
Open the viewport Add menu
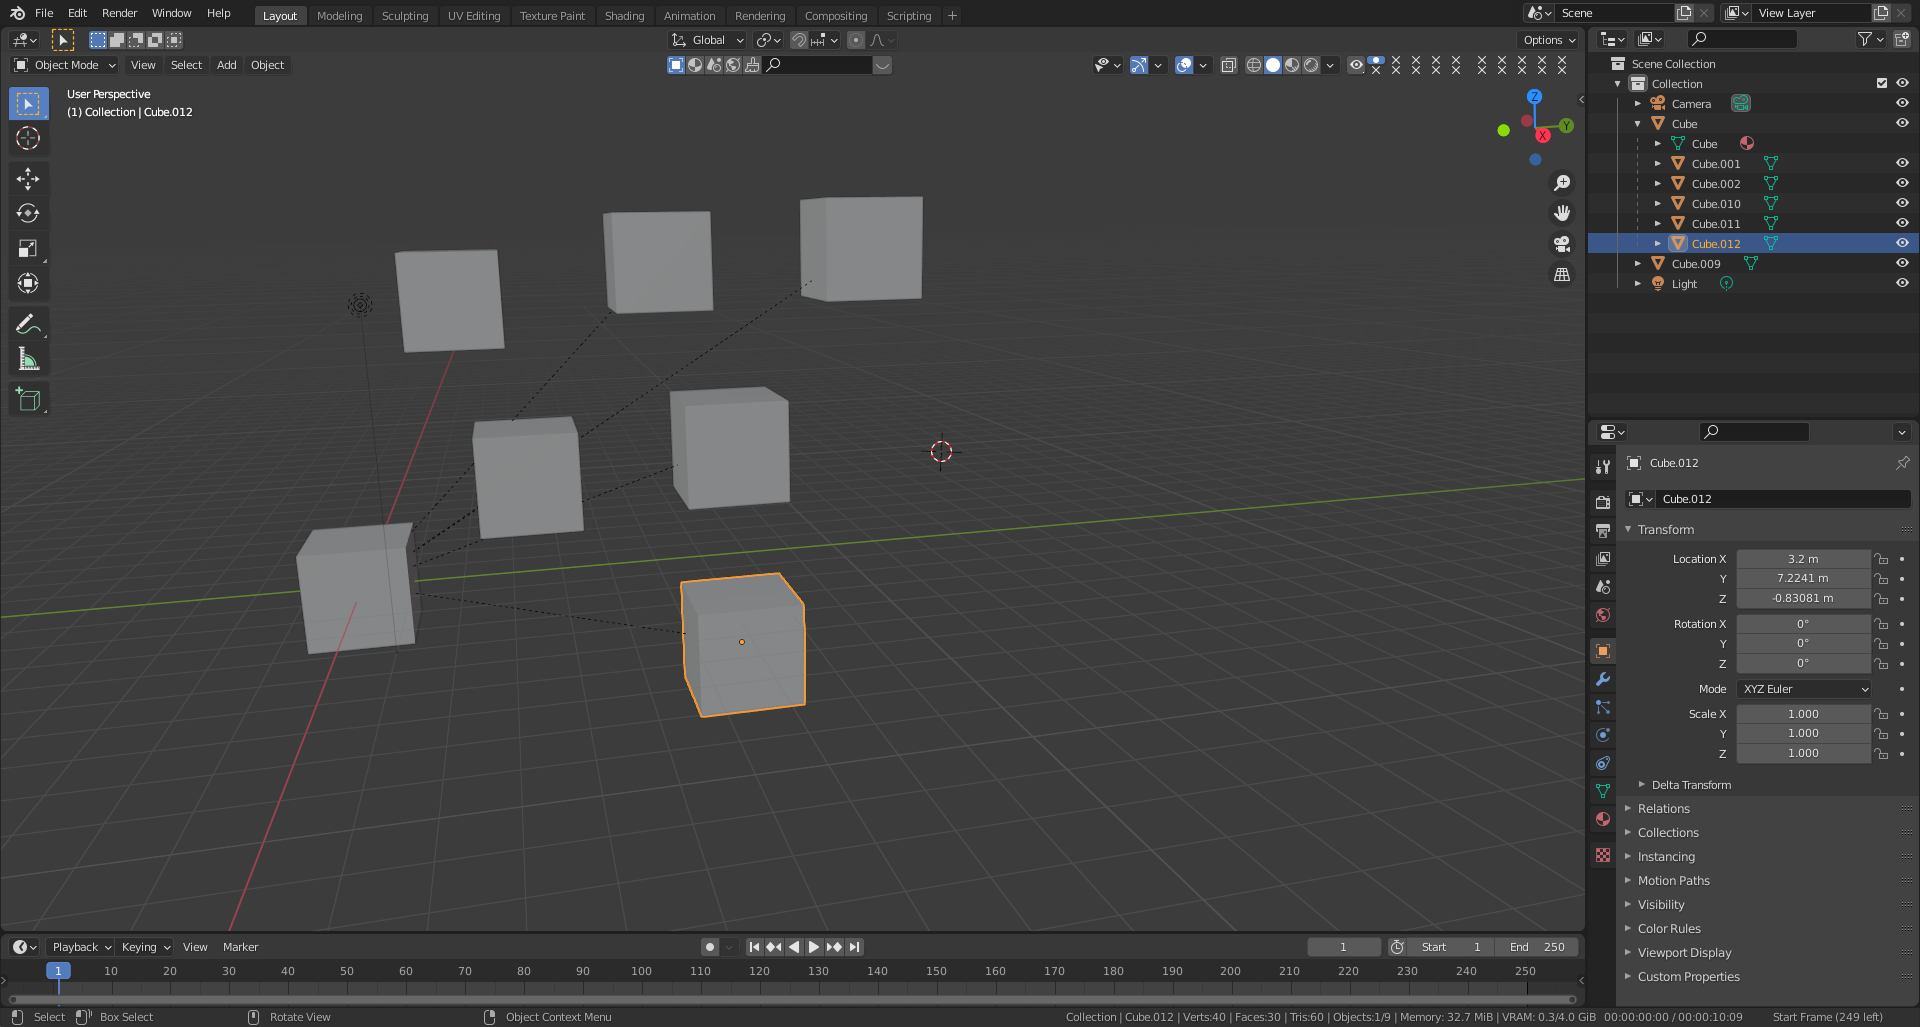(227, 65)
